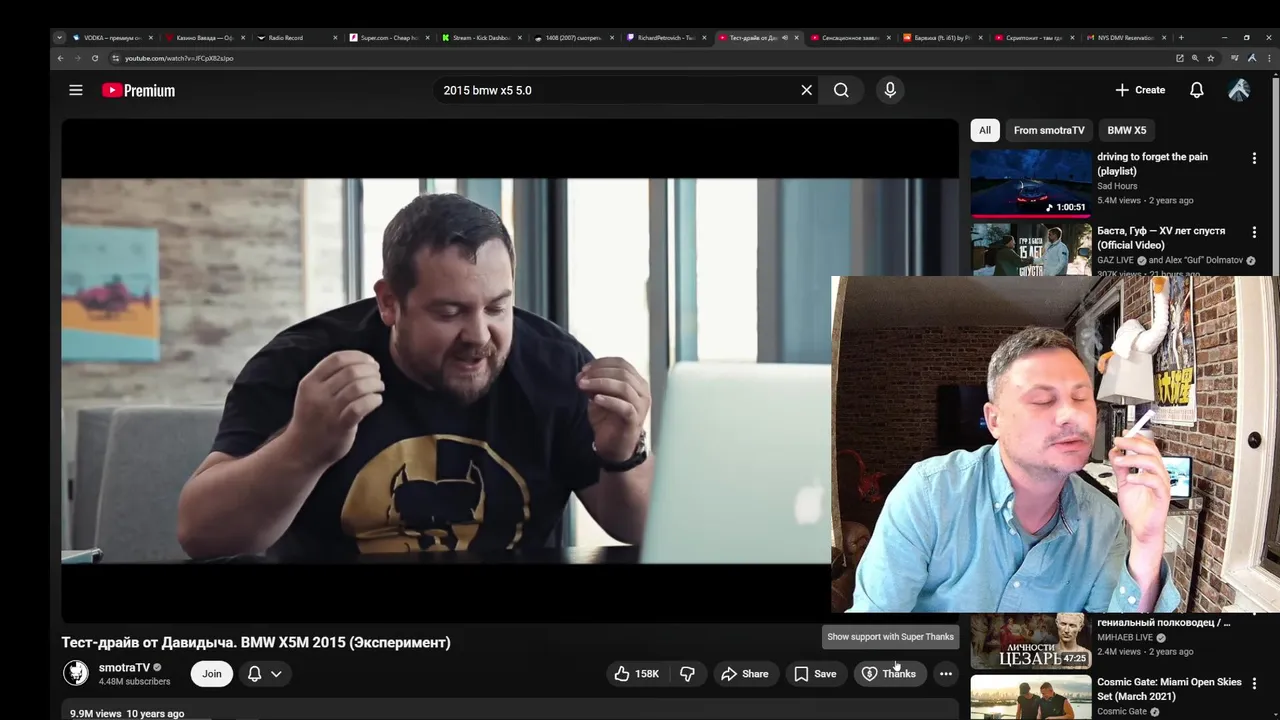
Task: Send Super Thanks with Thanks button
Action: [889, 674]
